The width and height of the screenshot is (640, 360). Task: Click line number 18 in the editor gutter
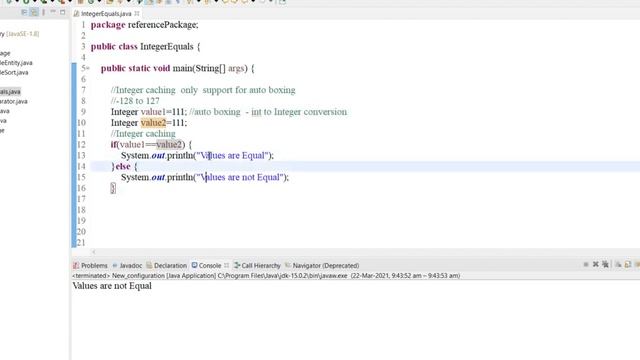pyautogui.click(x=81, y=210)
